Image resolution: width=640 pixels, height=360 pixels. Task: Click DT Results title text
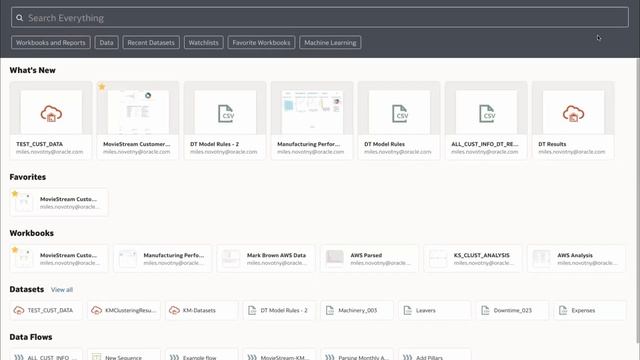(552, 144)
